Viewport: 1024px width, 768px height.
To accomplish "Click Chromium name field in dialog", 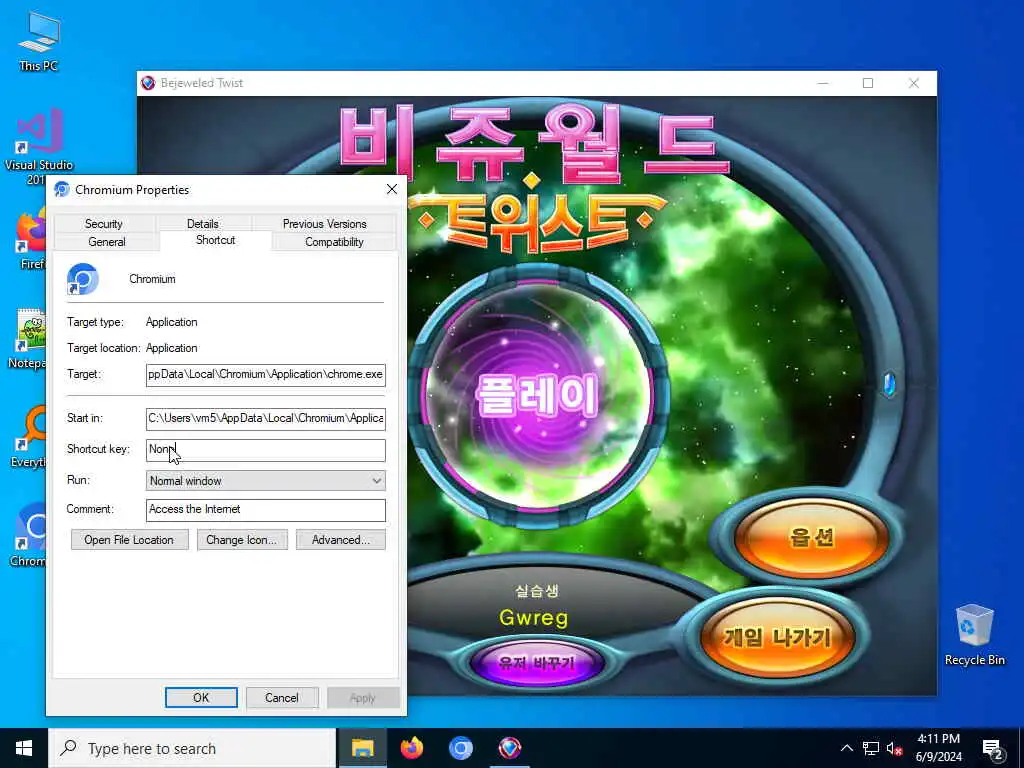I will click(152, 279).
